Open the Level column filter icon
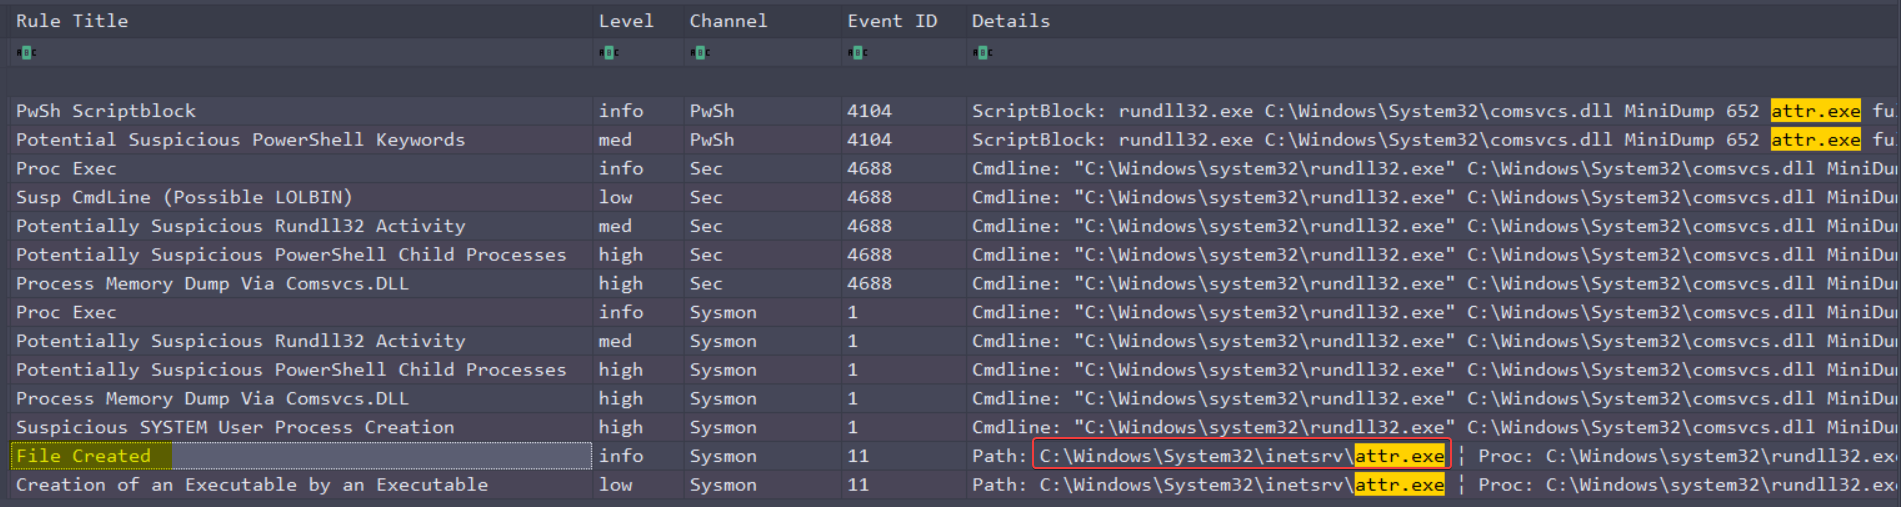The height and width of the screenshot is (507, 1901). click(x=609, y=52)
